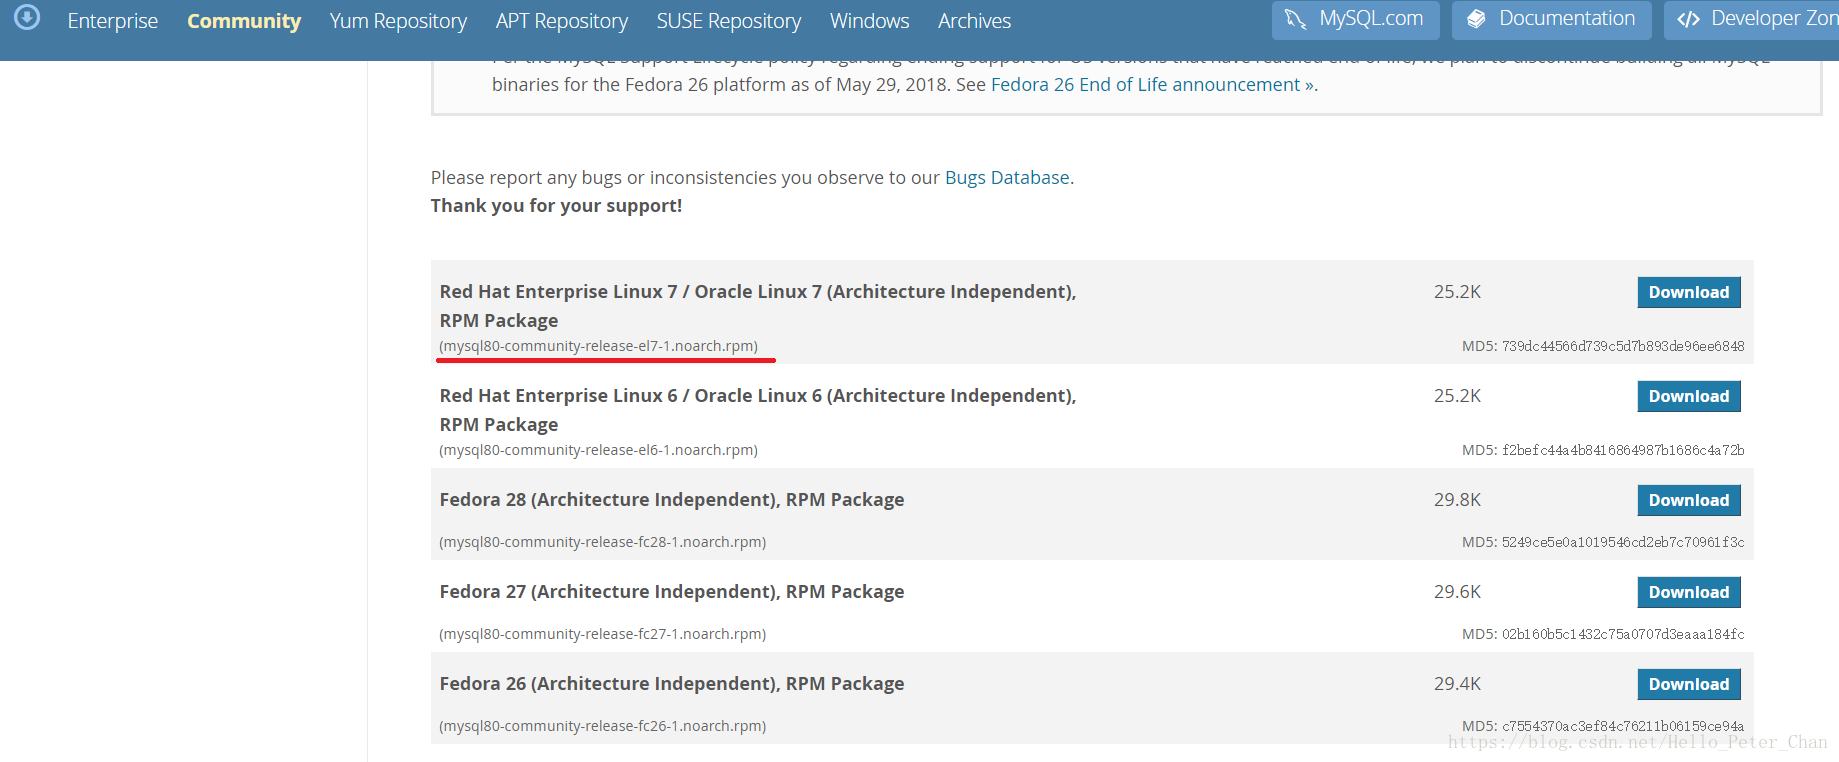1839x762 pixels.
Task: Go to the Yum Repository tab
Action: pyautogui.click(x=398, y=21)
